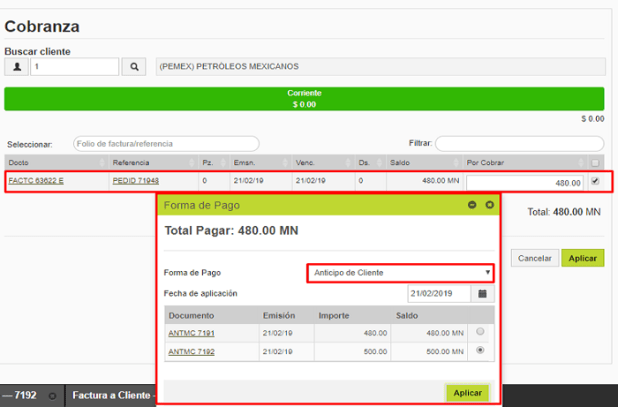Click the magnifier search client button

135,67
